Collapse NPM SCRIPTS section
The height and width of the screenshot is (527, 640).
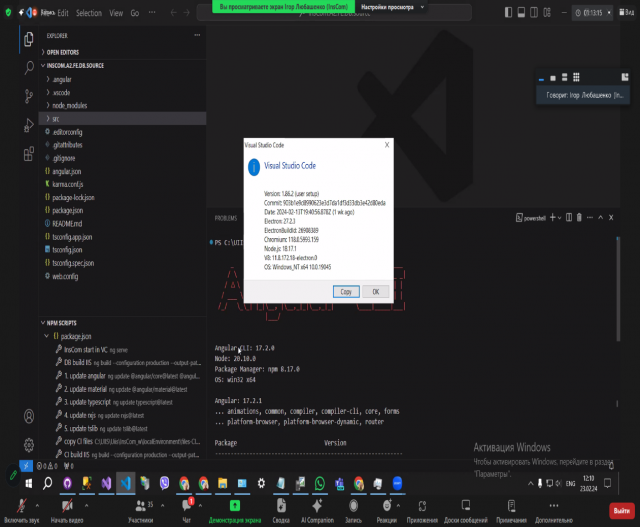(61, 323)
